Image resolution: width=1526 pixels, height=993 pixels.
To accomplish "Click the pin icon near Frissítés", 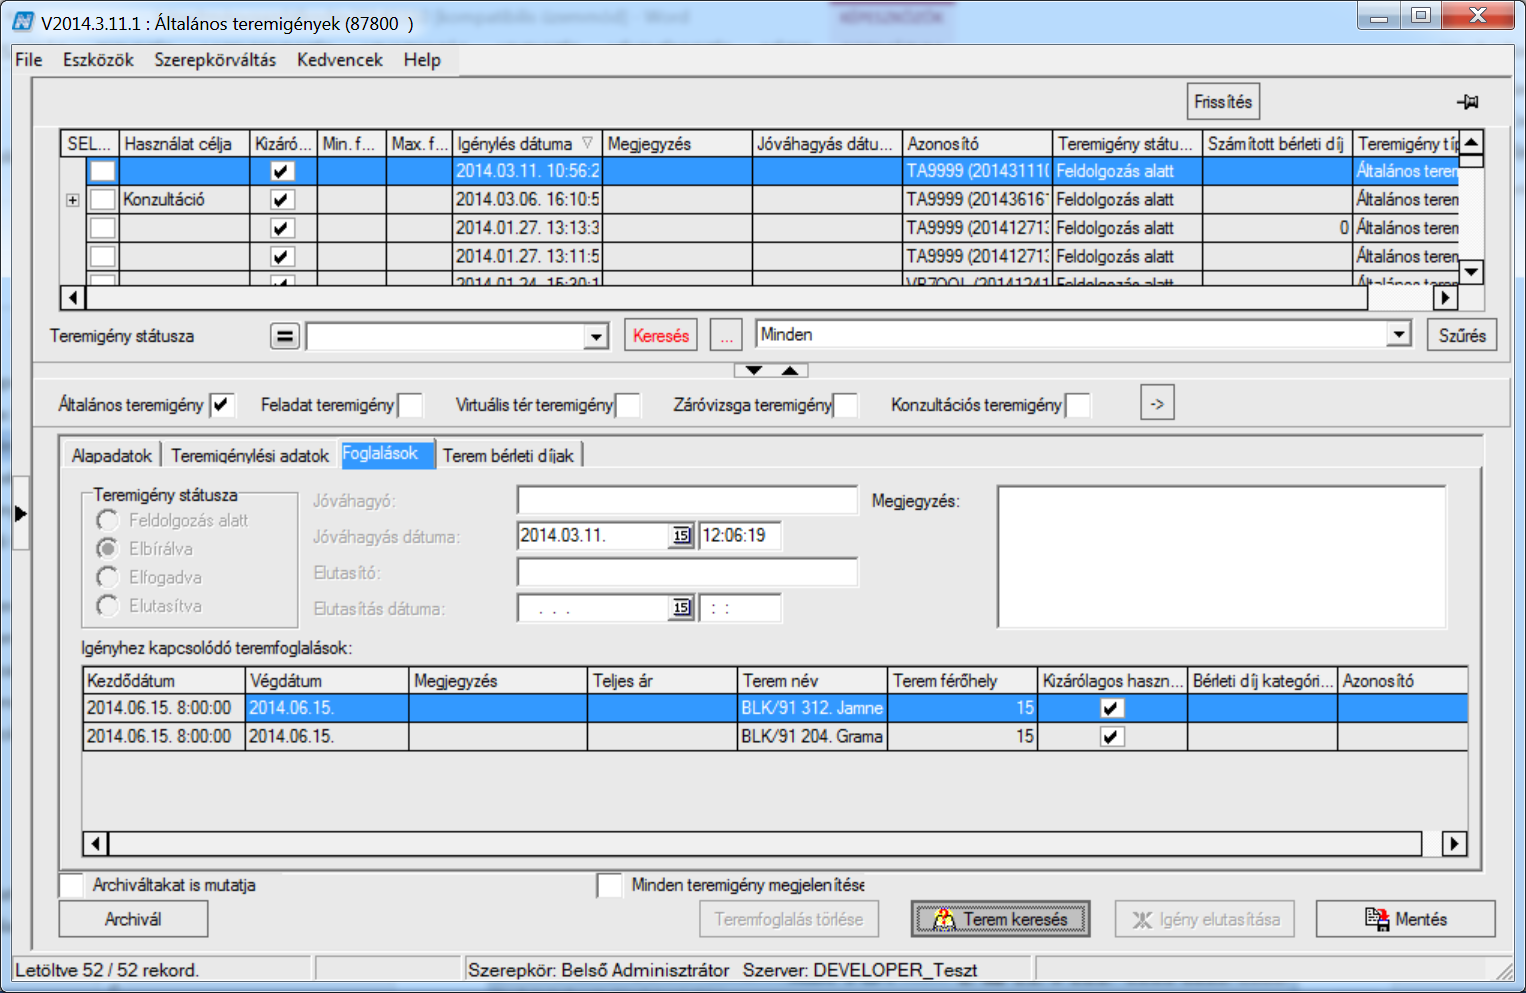I will point(1467,102).
